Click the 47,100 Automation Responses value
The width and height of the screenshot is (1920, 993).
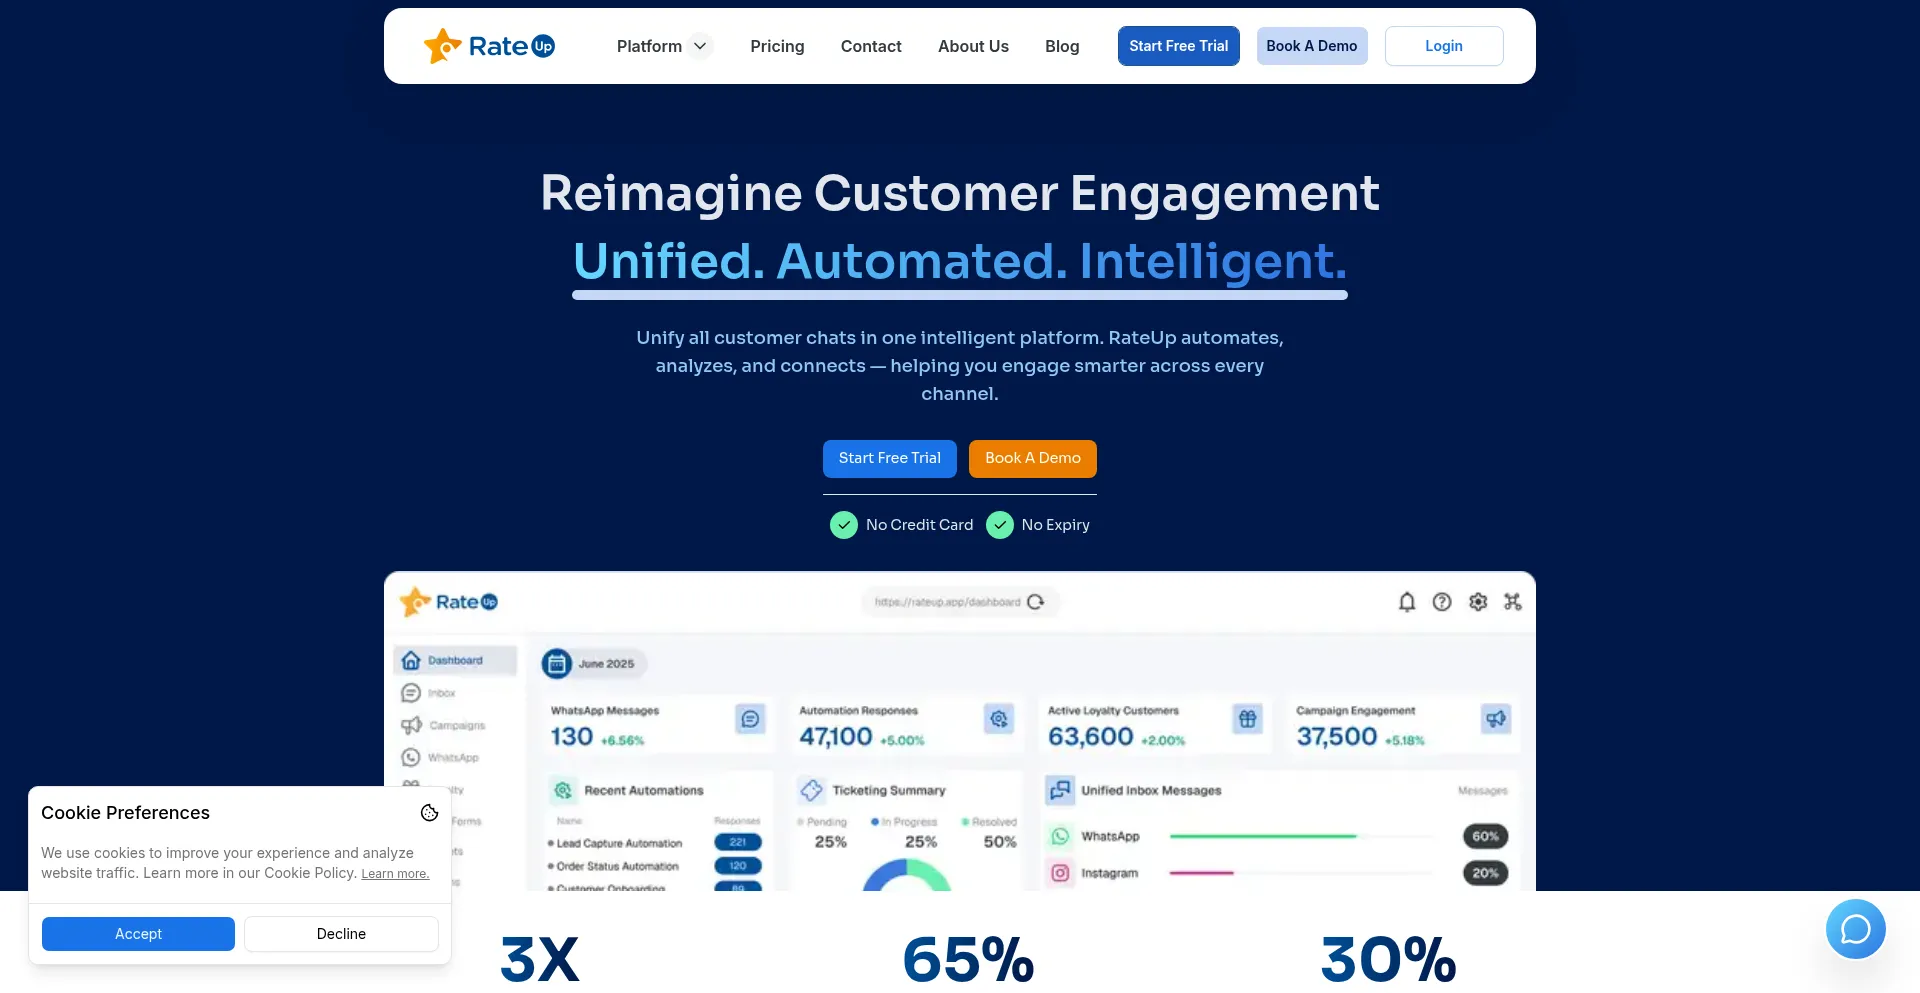[836, 737]
